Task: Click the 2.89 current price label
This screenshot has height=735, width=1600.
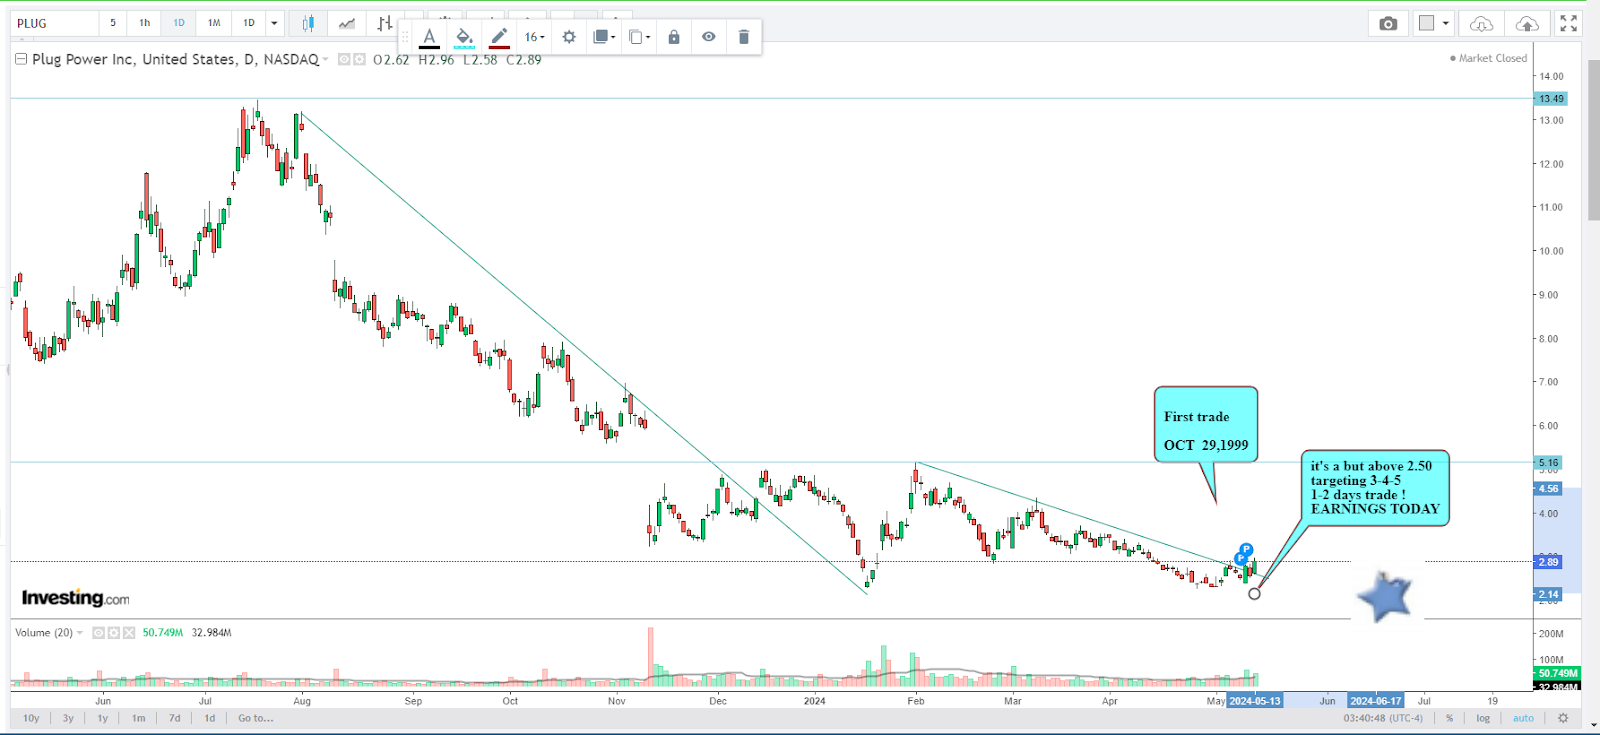Action: click(x=1548, y=562)
